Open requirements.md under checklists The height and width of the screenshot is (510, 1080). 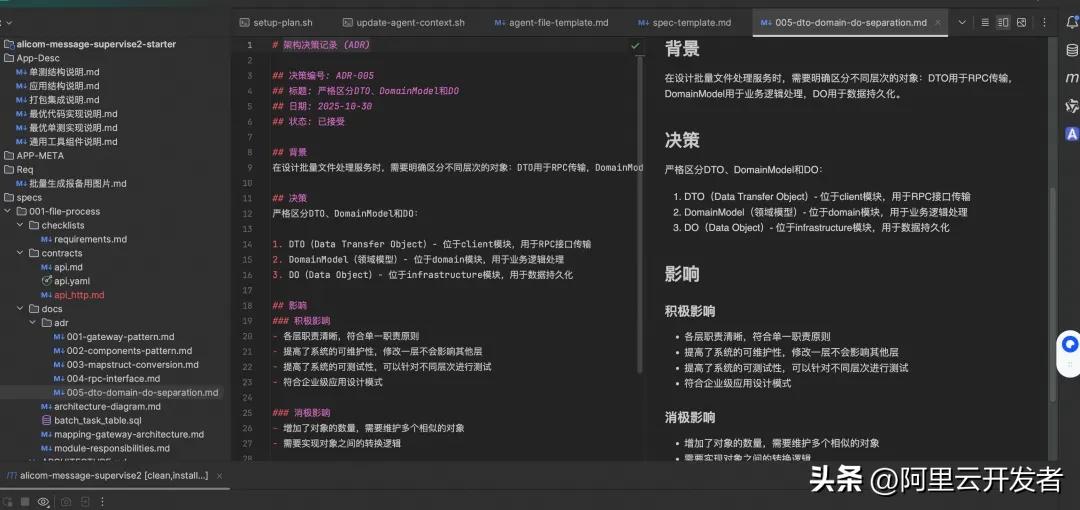click(x=84, y=239)
